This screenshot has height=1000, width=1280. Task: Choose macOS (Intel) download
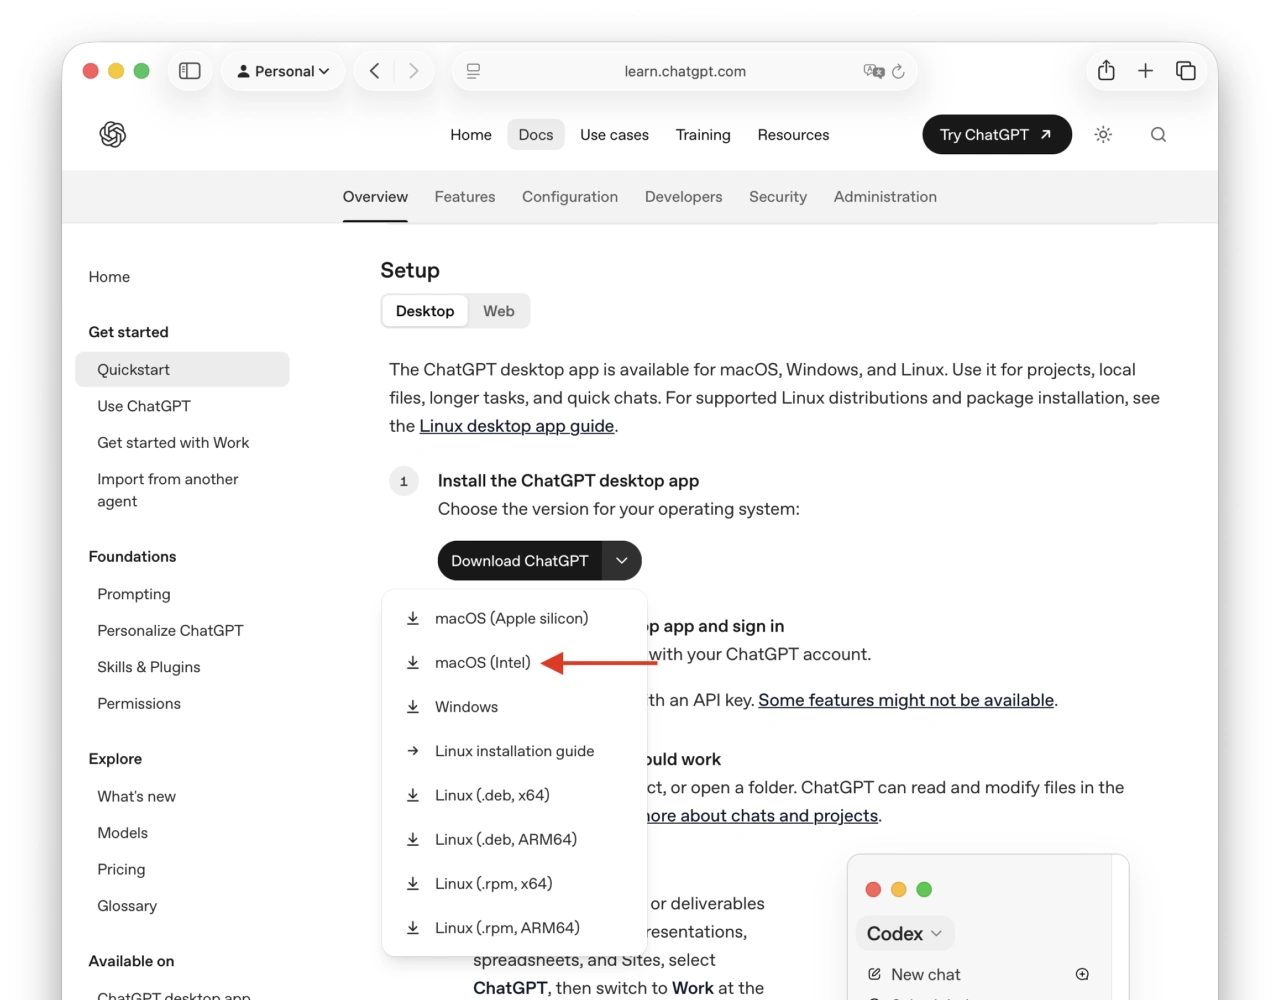(x=515, y=663)
